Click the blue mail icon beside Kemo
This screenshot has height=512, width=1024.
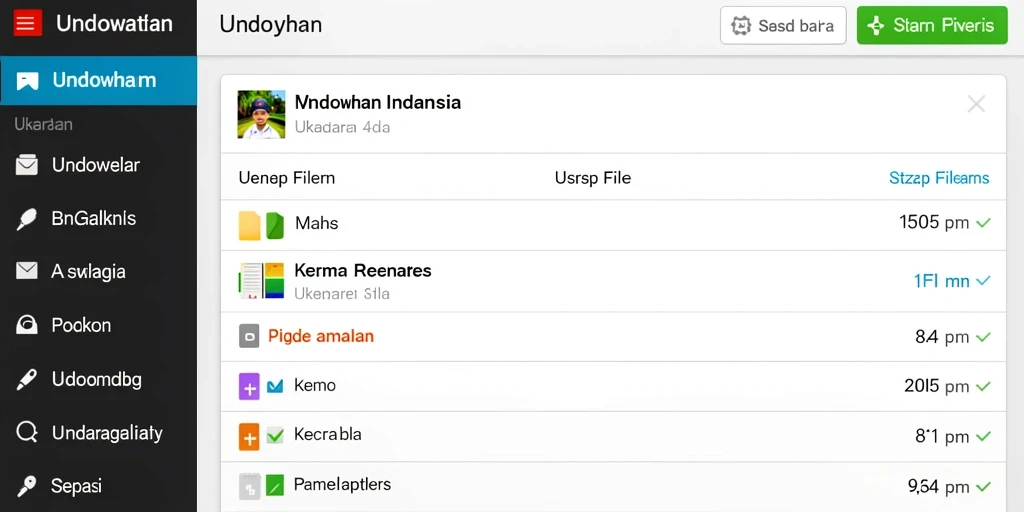pos(275,387)
